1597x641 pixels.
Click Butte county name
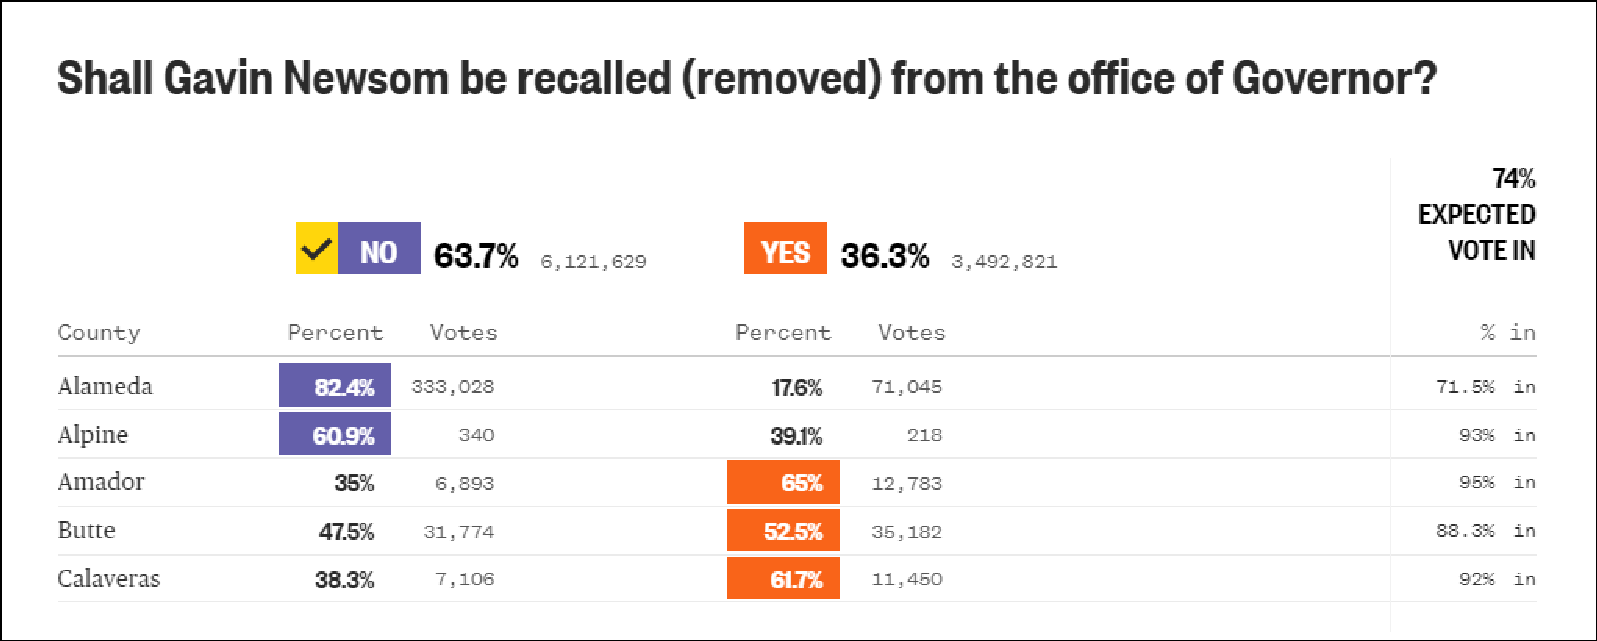87,530
